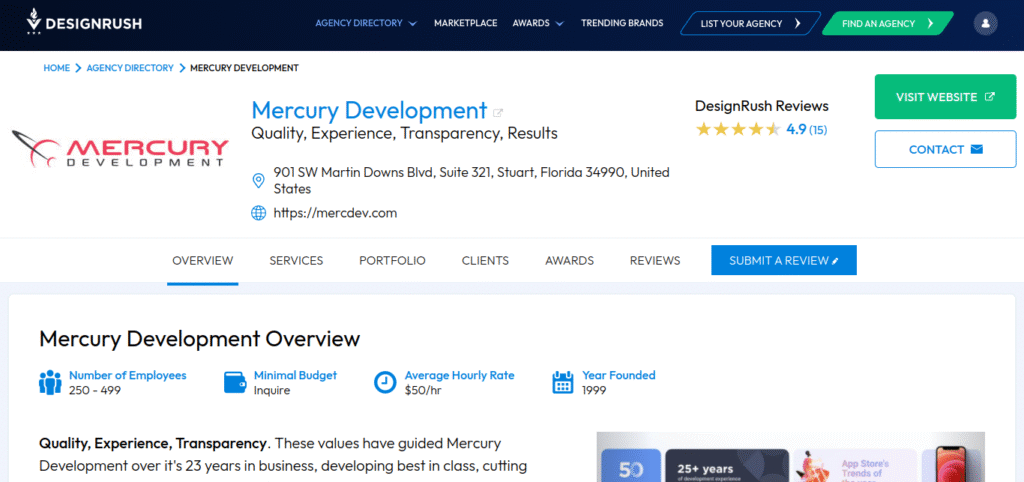Viewport: 1024px width, 482px height.
Task: Switch to the Services tab
Action: tap(296, 261)
